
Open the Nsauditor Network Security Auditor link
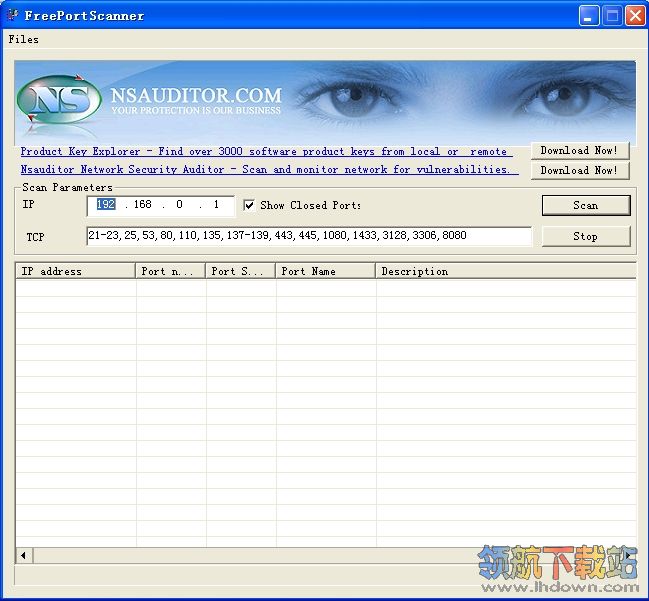tap(269, 169)
